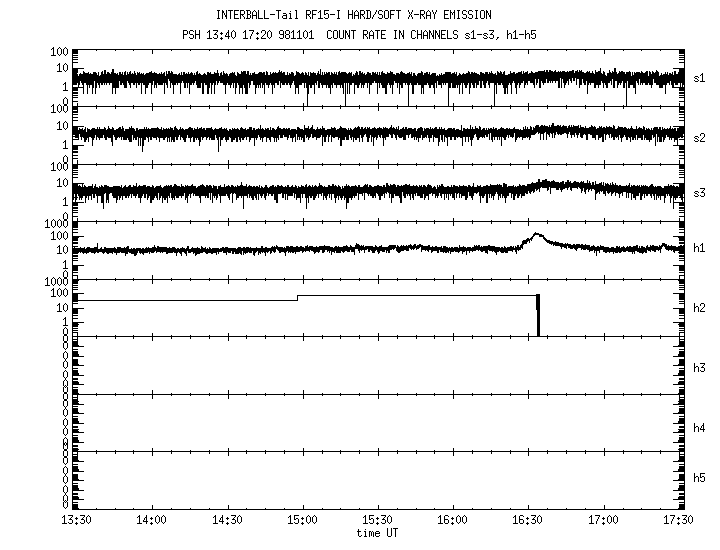Viewport: 720px width, 550px height.
Task: Click the h2 trace step near 15:00
Action: pos(298,297)
